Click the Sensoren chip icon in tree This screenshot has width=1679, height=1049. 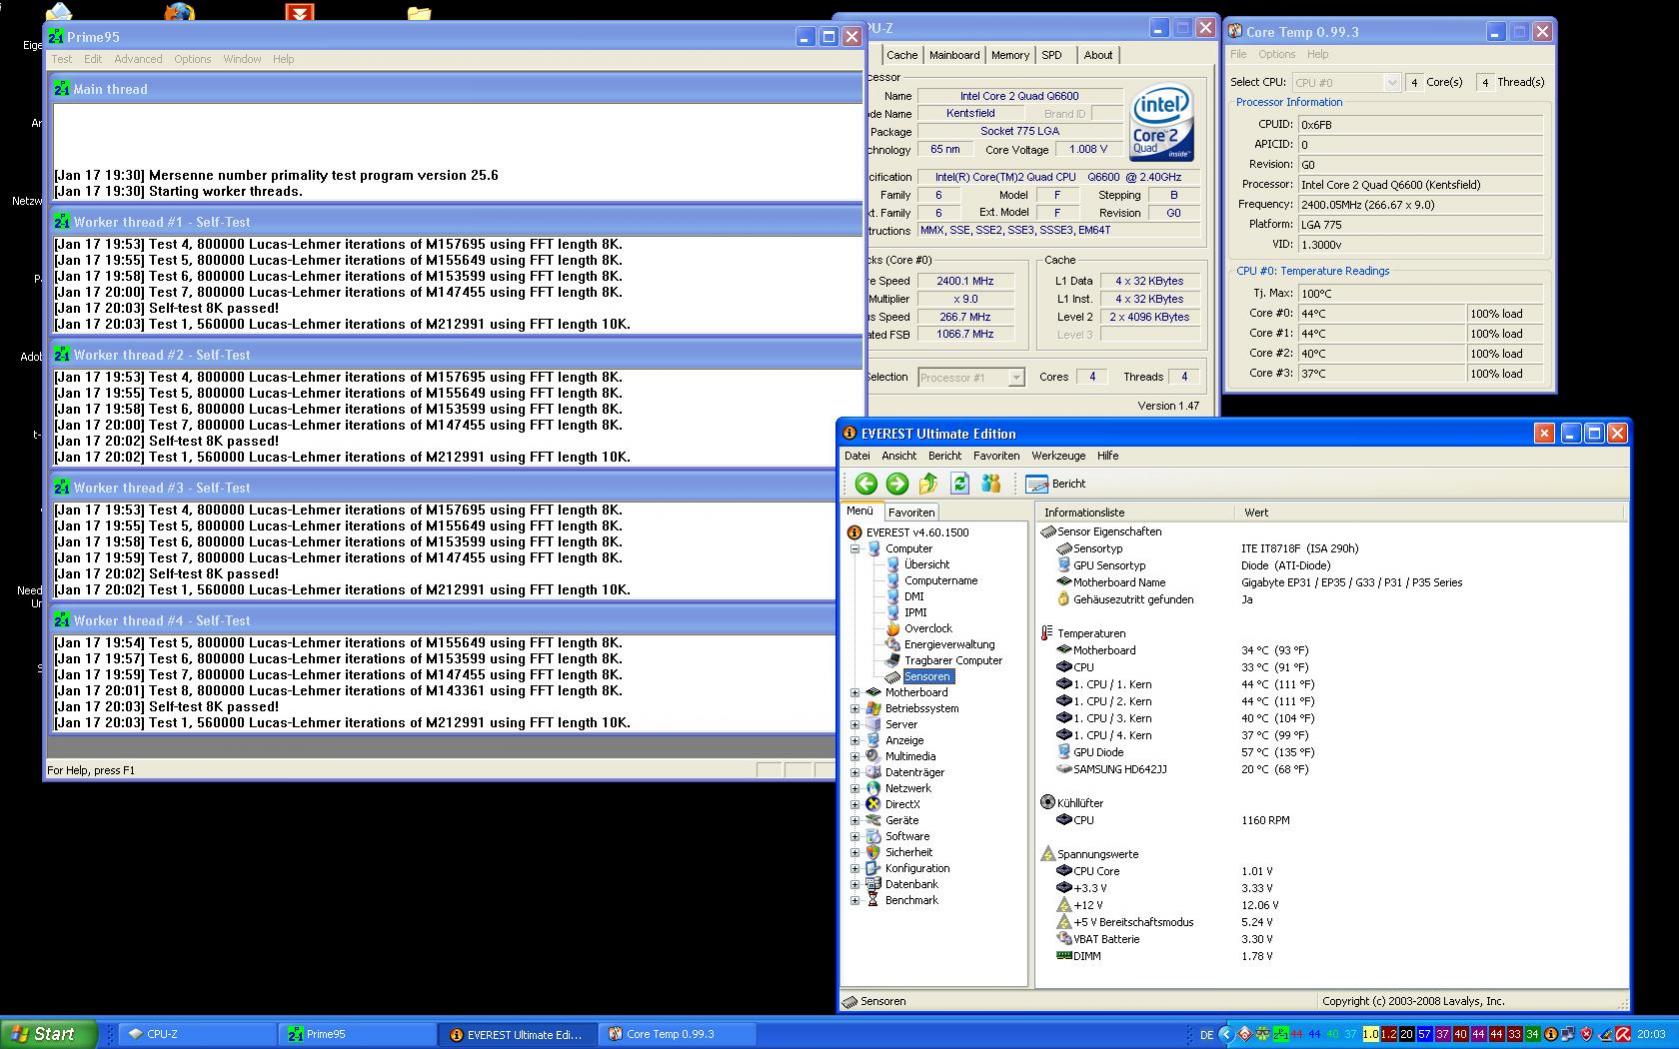(893, 677)
